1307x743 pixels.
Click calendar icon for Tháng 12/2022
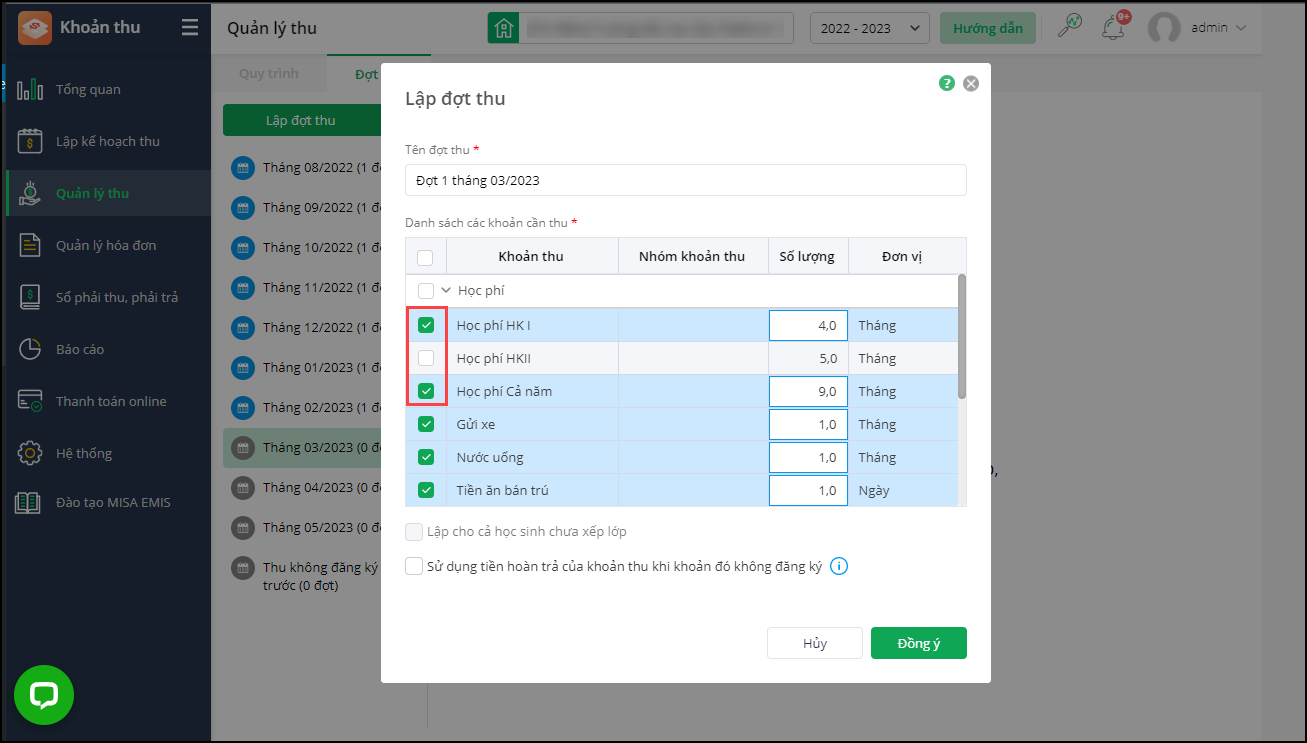point(243,328)
